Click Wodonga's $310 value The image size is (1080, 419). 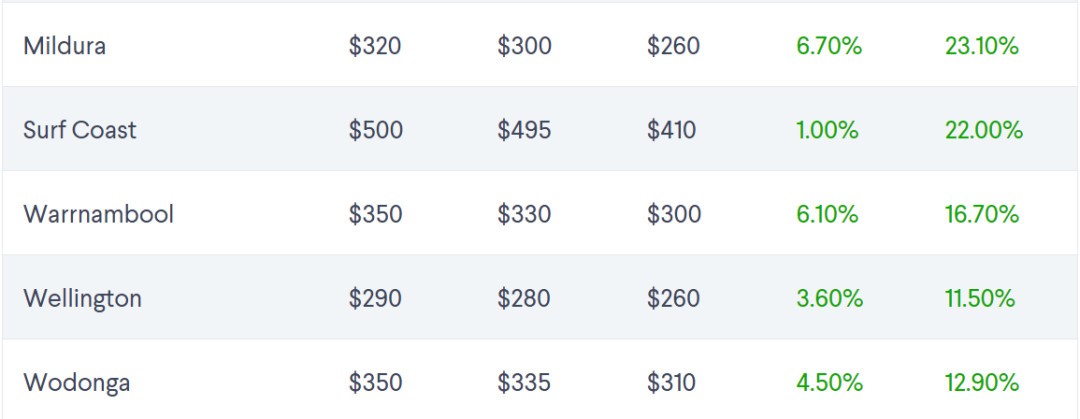point(672,382)
